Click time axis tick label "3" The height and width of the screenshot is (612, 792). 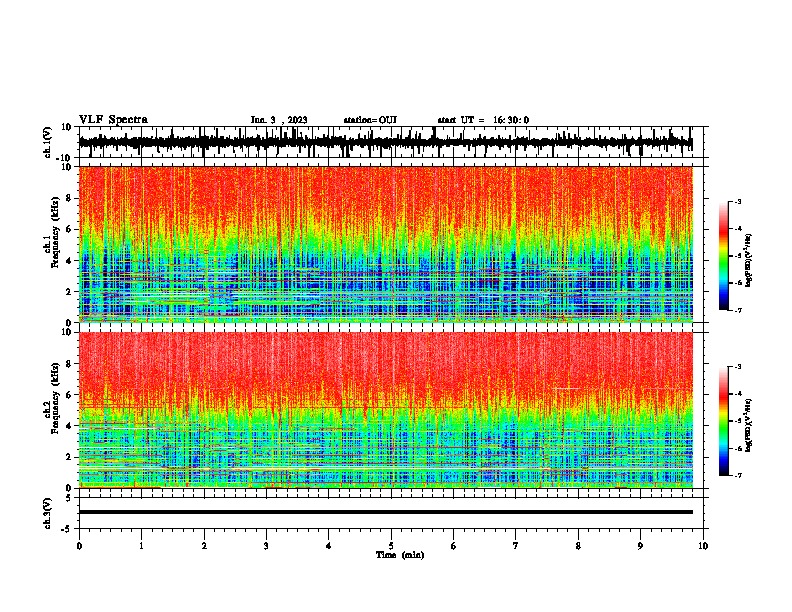266,546
